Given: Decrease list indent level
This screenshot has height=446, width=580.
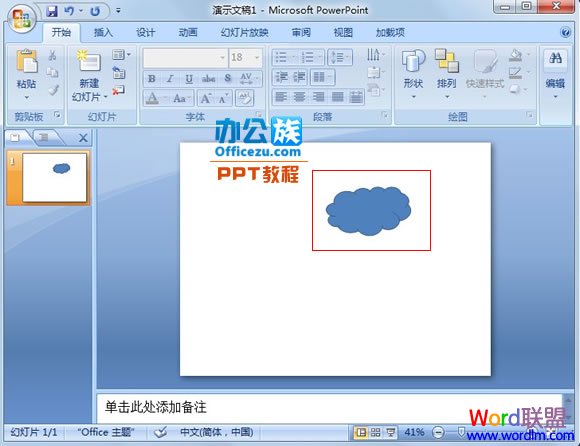Looking at the screenshot, I should coord(281,77).
